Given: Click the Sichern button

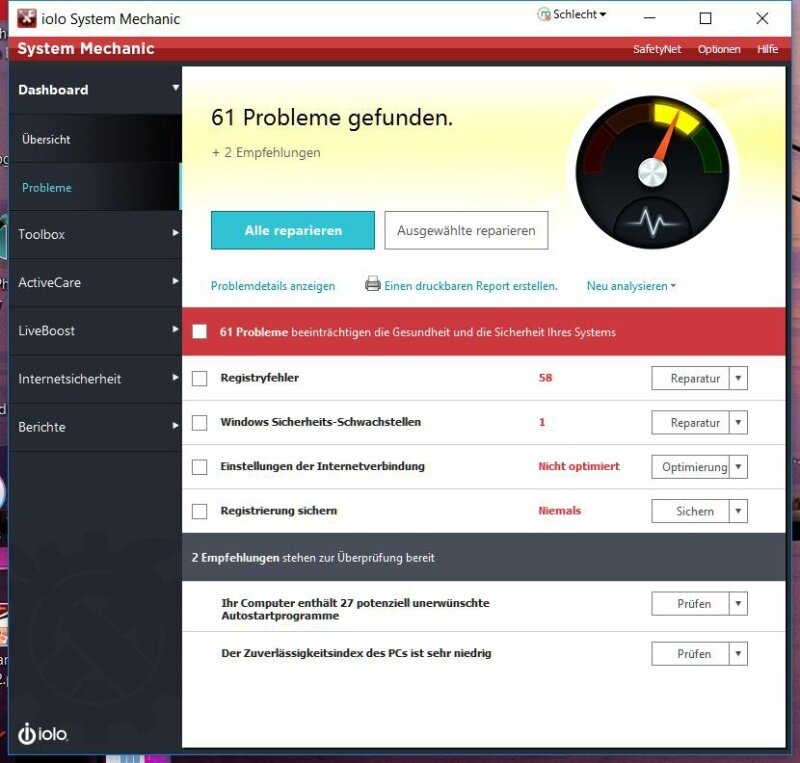Looking at the screenshot, I should click(690, 511).
